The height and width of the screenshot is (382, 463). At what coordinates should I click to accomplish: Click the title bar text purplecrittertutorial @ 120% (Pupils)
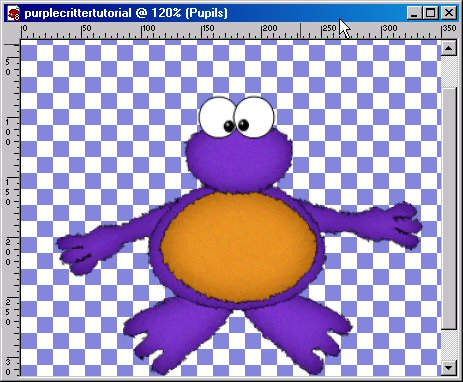pyautogui.click(x=126, y=13)
